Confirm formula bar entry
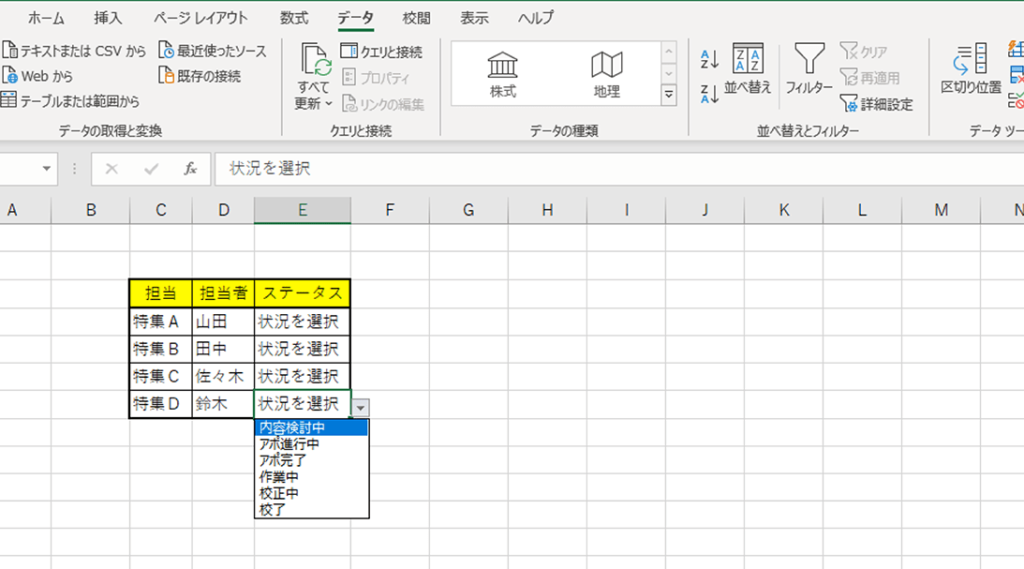 151,169
